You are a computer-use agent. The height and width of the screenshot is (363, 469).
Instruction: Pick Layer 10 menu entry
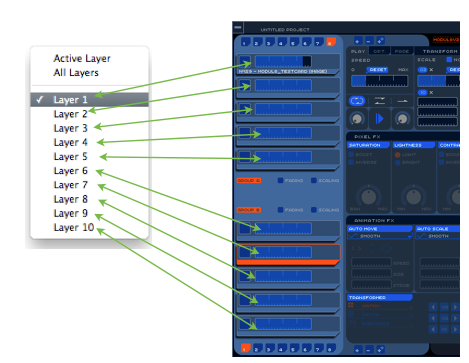[x=89, y=227]
